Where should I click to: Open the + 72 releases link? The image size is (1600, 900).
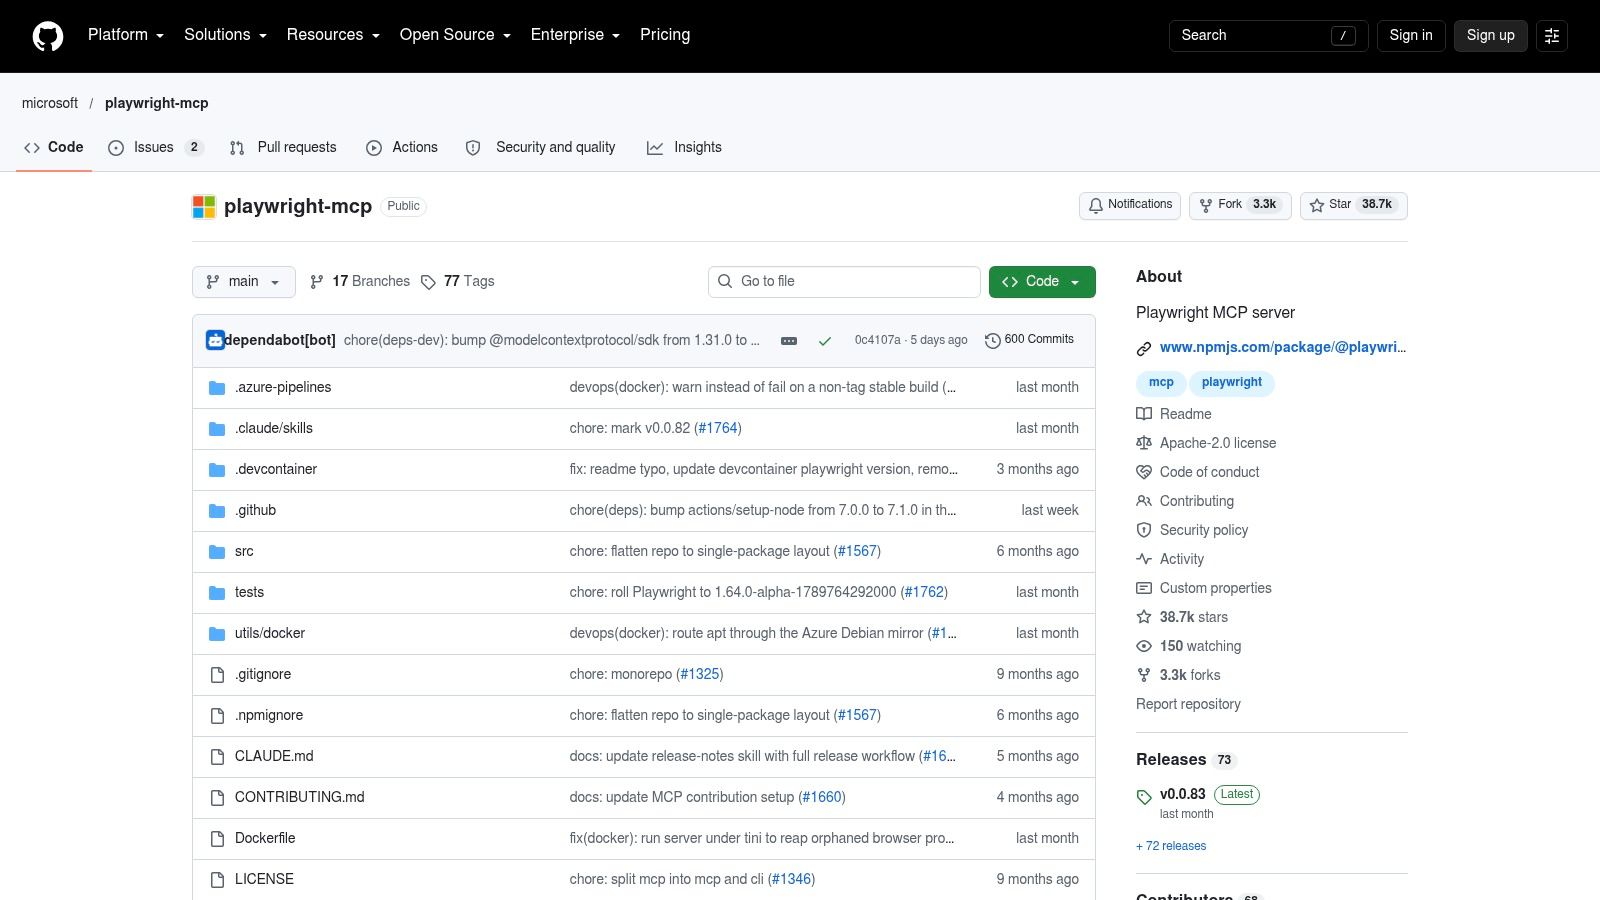(1171, 846)
